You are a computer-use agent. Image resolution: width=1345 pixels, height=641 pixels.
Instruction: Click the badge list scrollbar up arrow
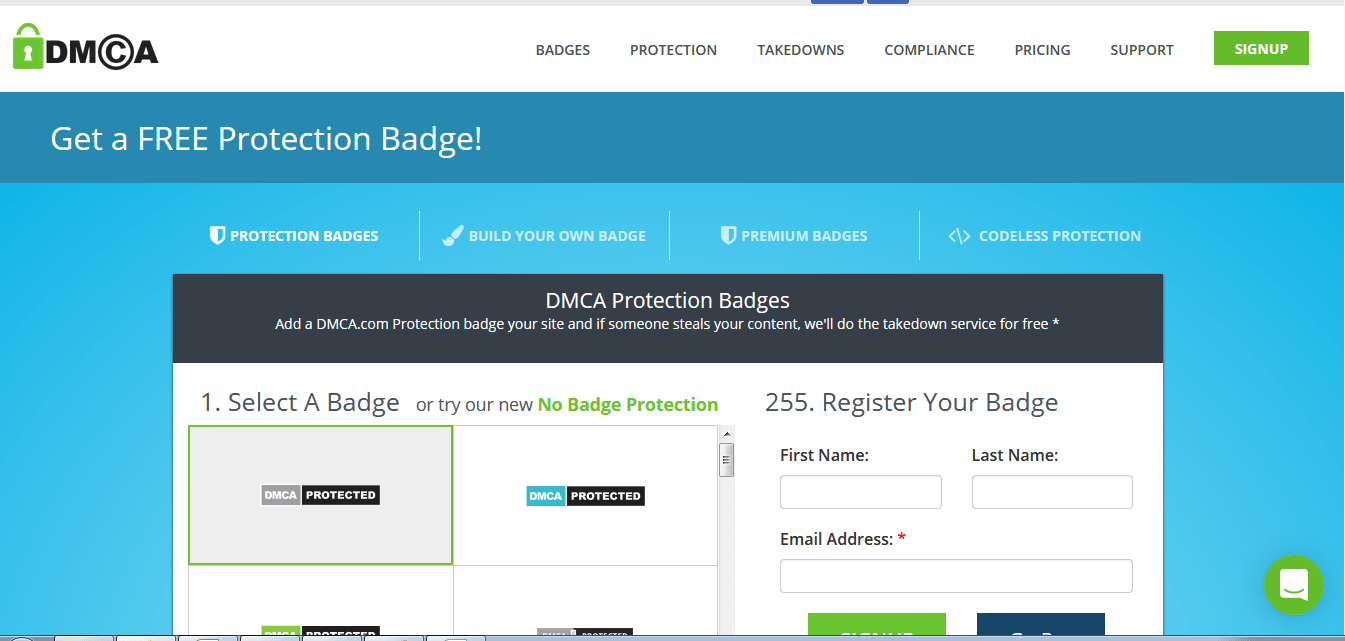click(x=727, y=433)
